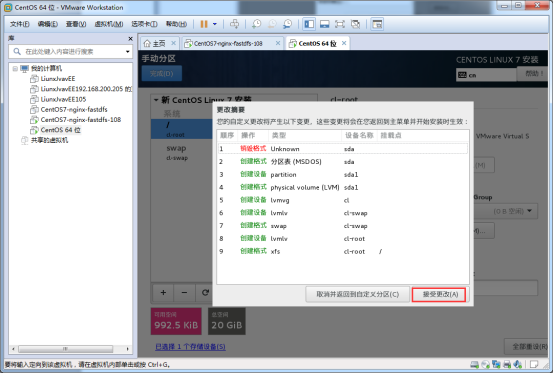Collapse the 我的计算机 tree node
The width and height of the screenshot is (553, 373).
point(15,68)
